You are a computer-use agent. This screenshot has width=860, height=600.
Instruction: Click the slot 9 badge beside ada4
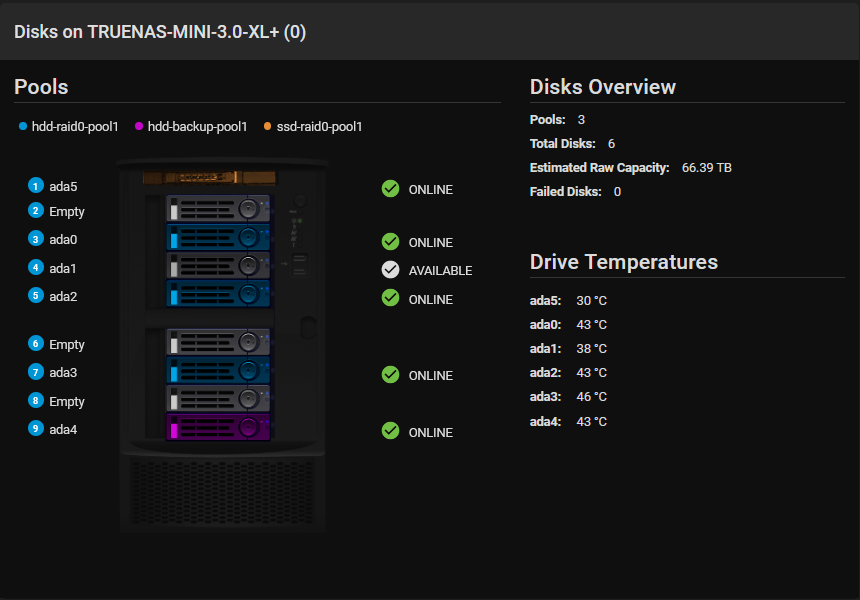36,428
